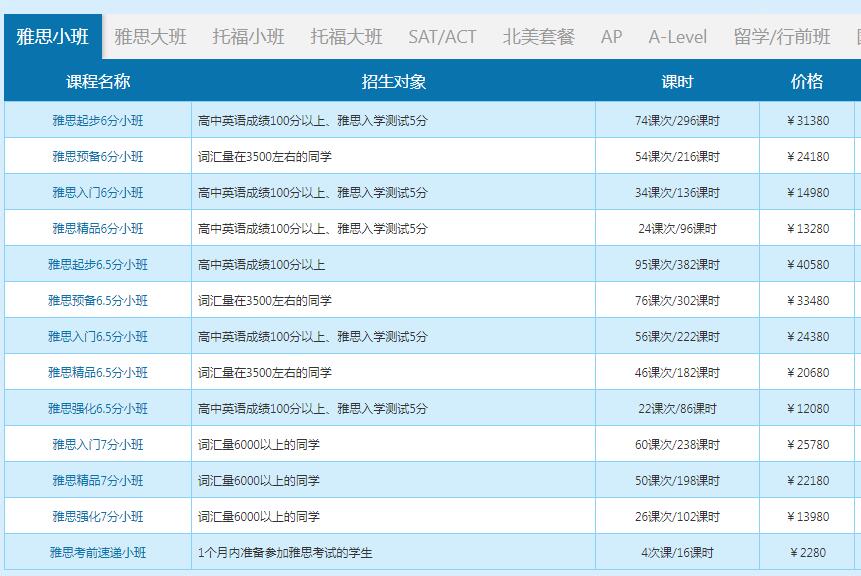Open the 雅思入门6.5分小班 course link
Screen dimensions: 861x576
pyautogui.click(x=98, y=336)
